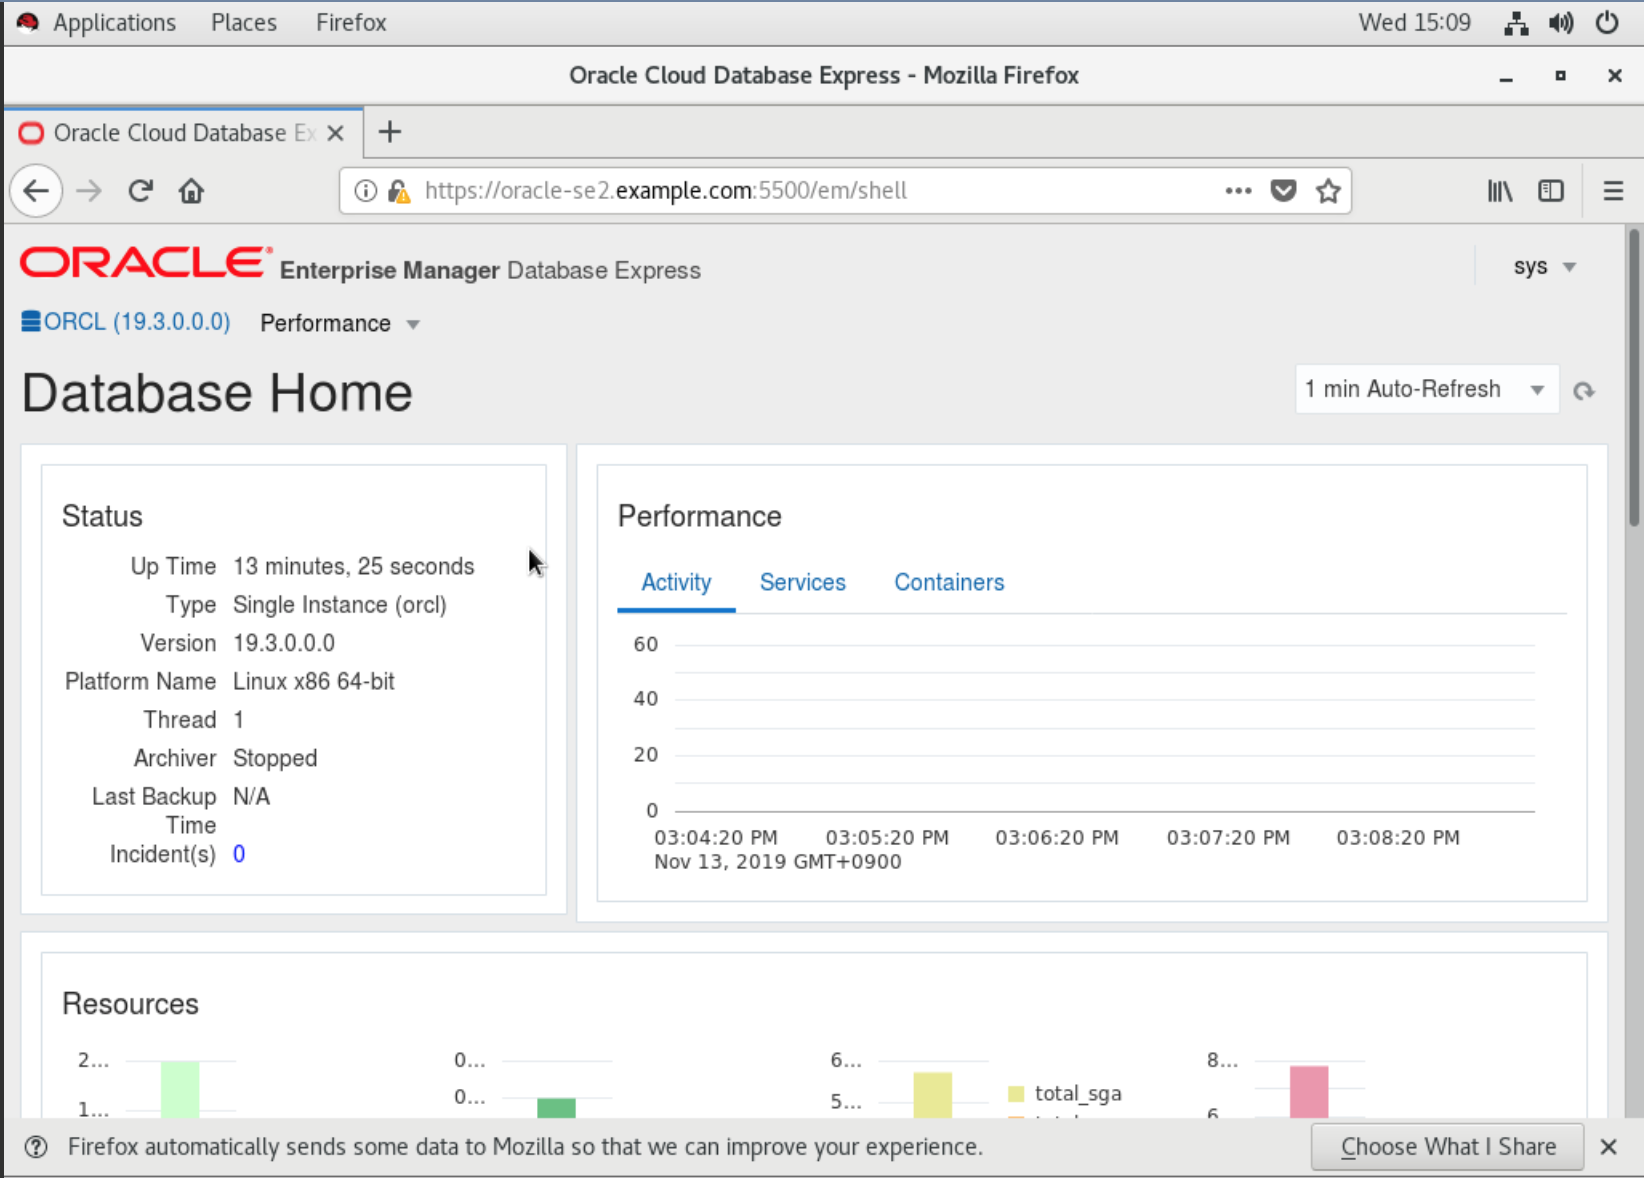This screenshot has width=1644, height=1178.
Task: Click the Resources section heading
Action: pos(130,1004)
